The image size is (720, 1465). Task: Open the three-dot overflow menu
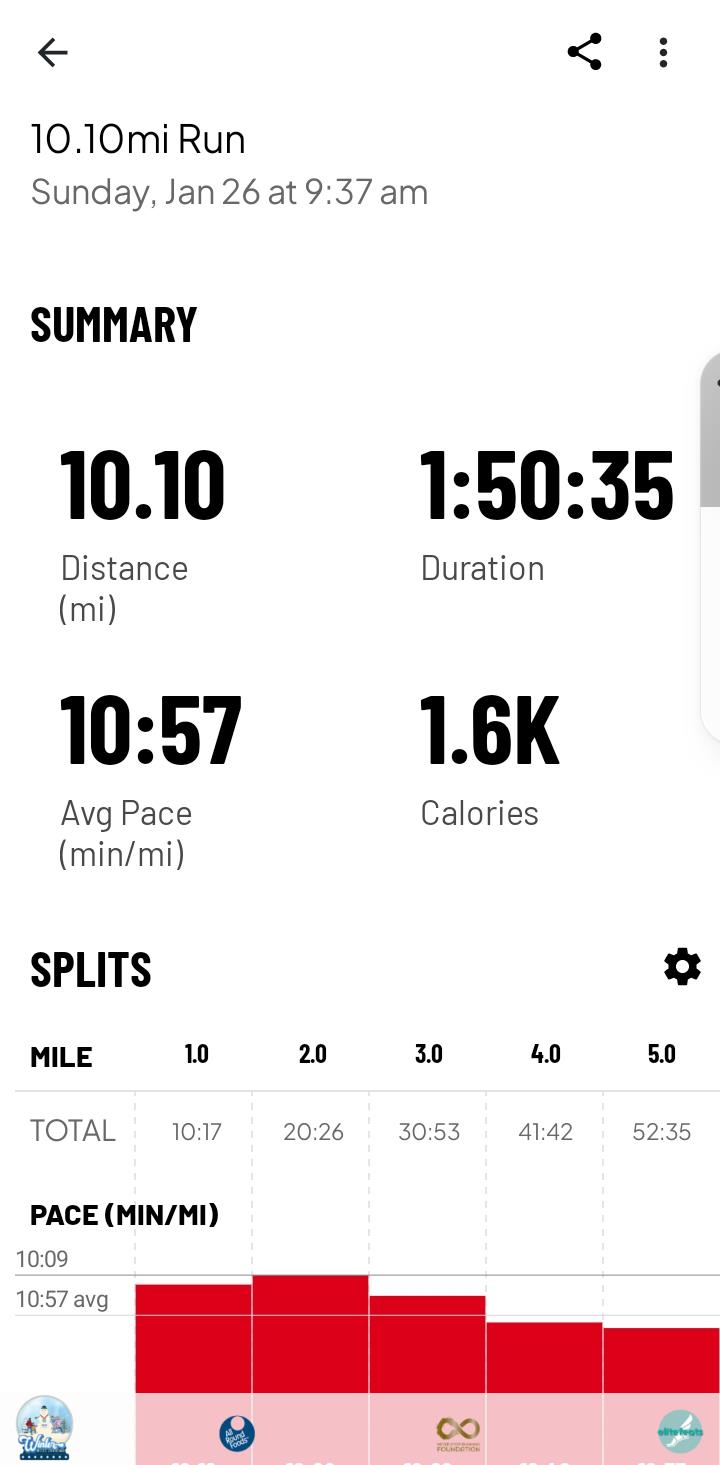[x=663, y=52]
